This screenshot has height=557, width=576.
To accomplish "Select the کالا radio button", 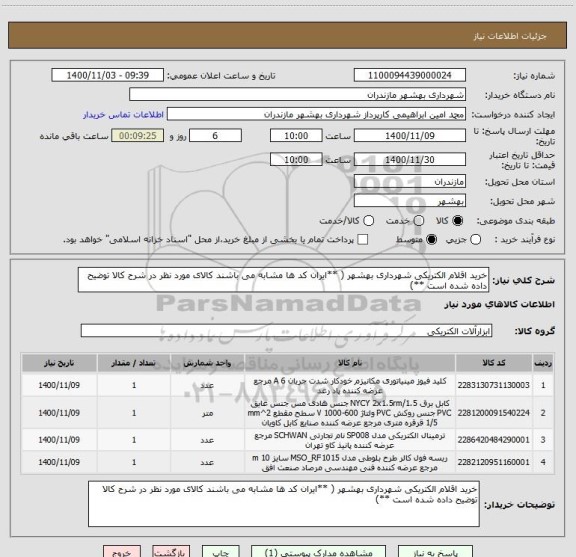I will tap(458, 221).
